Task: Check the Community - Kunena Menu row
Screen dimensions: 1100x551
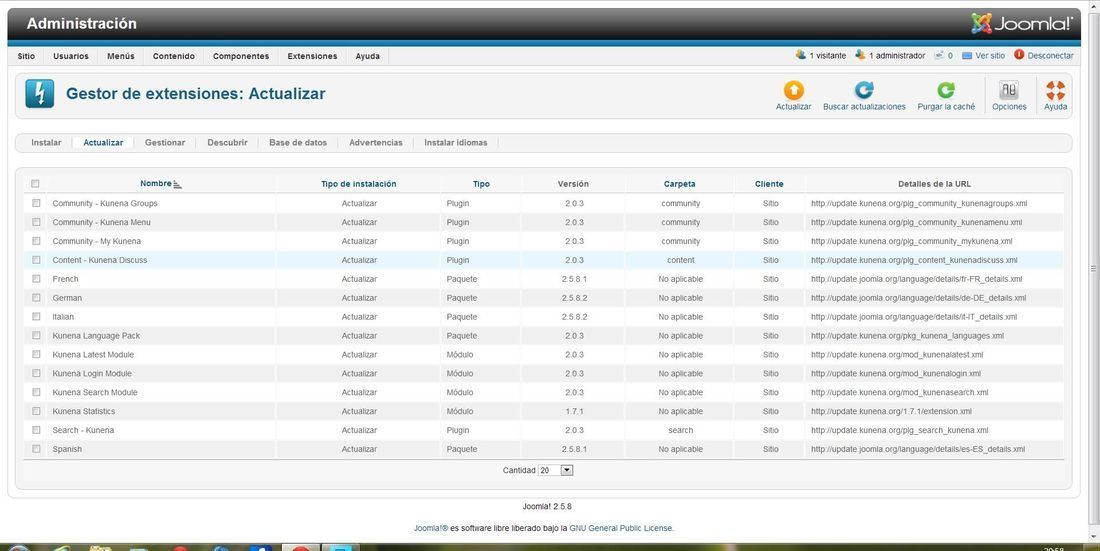Action: 36,222
